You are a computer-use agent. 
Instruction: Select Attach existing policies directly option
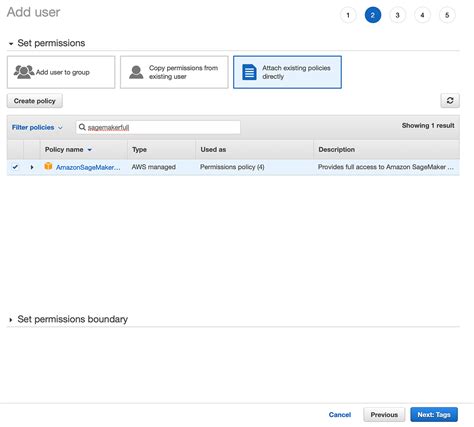coord(287,72)
